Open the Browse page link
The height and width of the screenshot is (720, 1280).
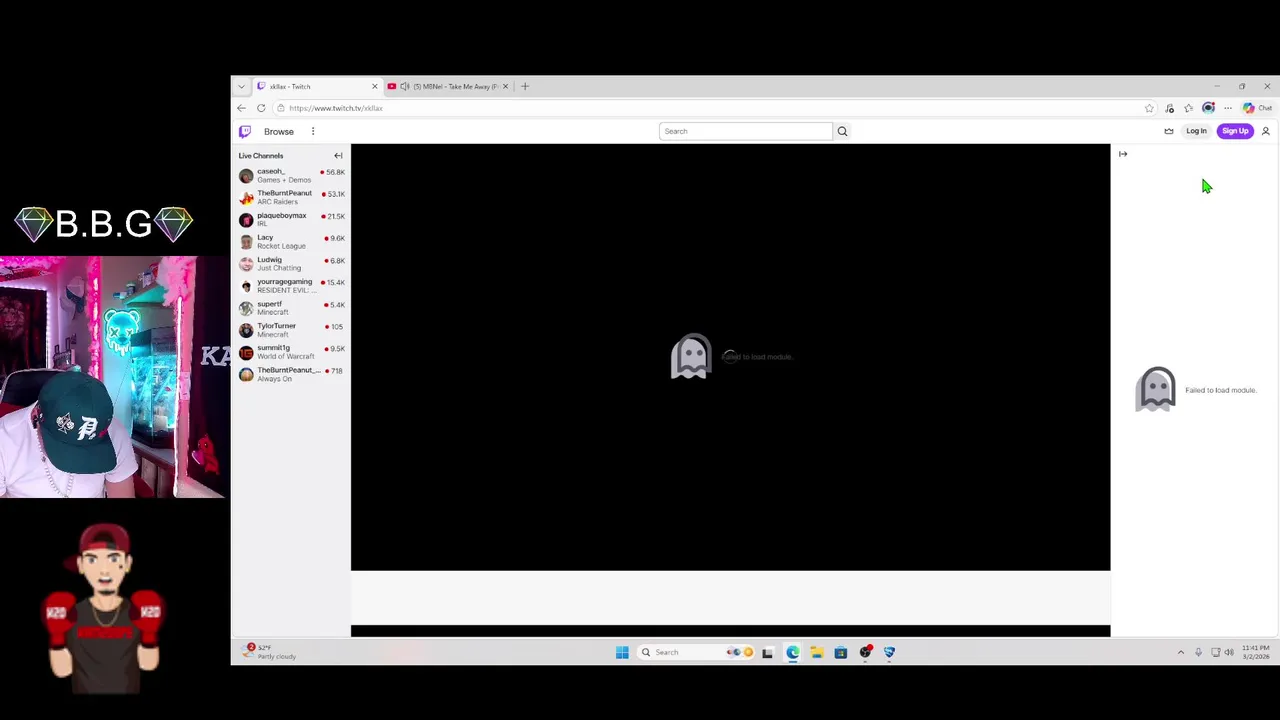279,131
